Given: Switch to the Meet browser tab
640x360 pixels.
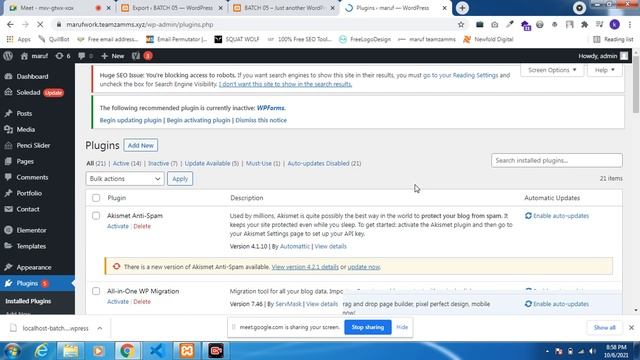Looking at the screenshot, I should pos(59,8).
